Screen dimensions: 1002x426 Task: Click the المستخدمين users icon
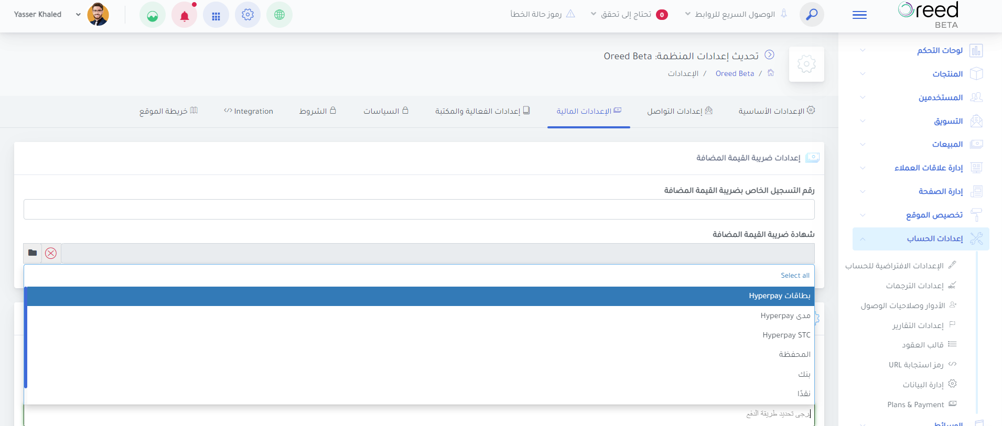click(x=976, y=98)
